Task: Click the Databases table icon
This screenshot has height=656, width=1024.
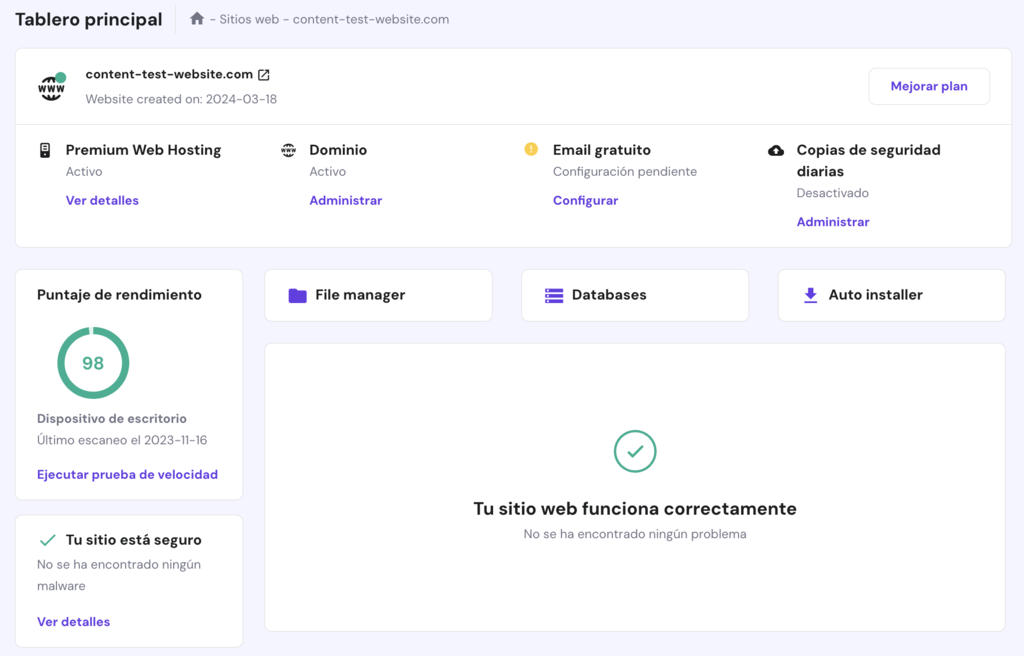Action: pos(553,294)
